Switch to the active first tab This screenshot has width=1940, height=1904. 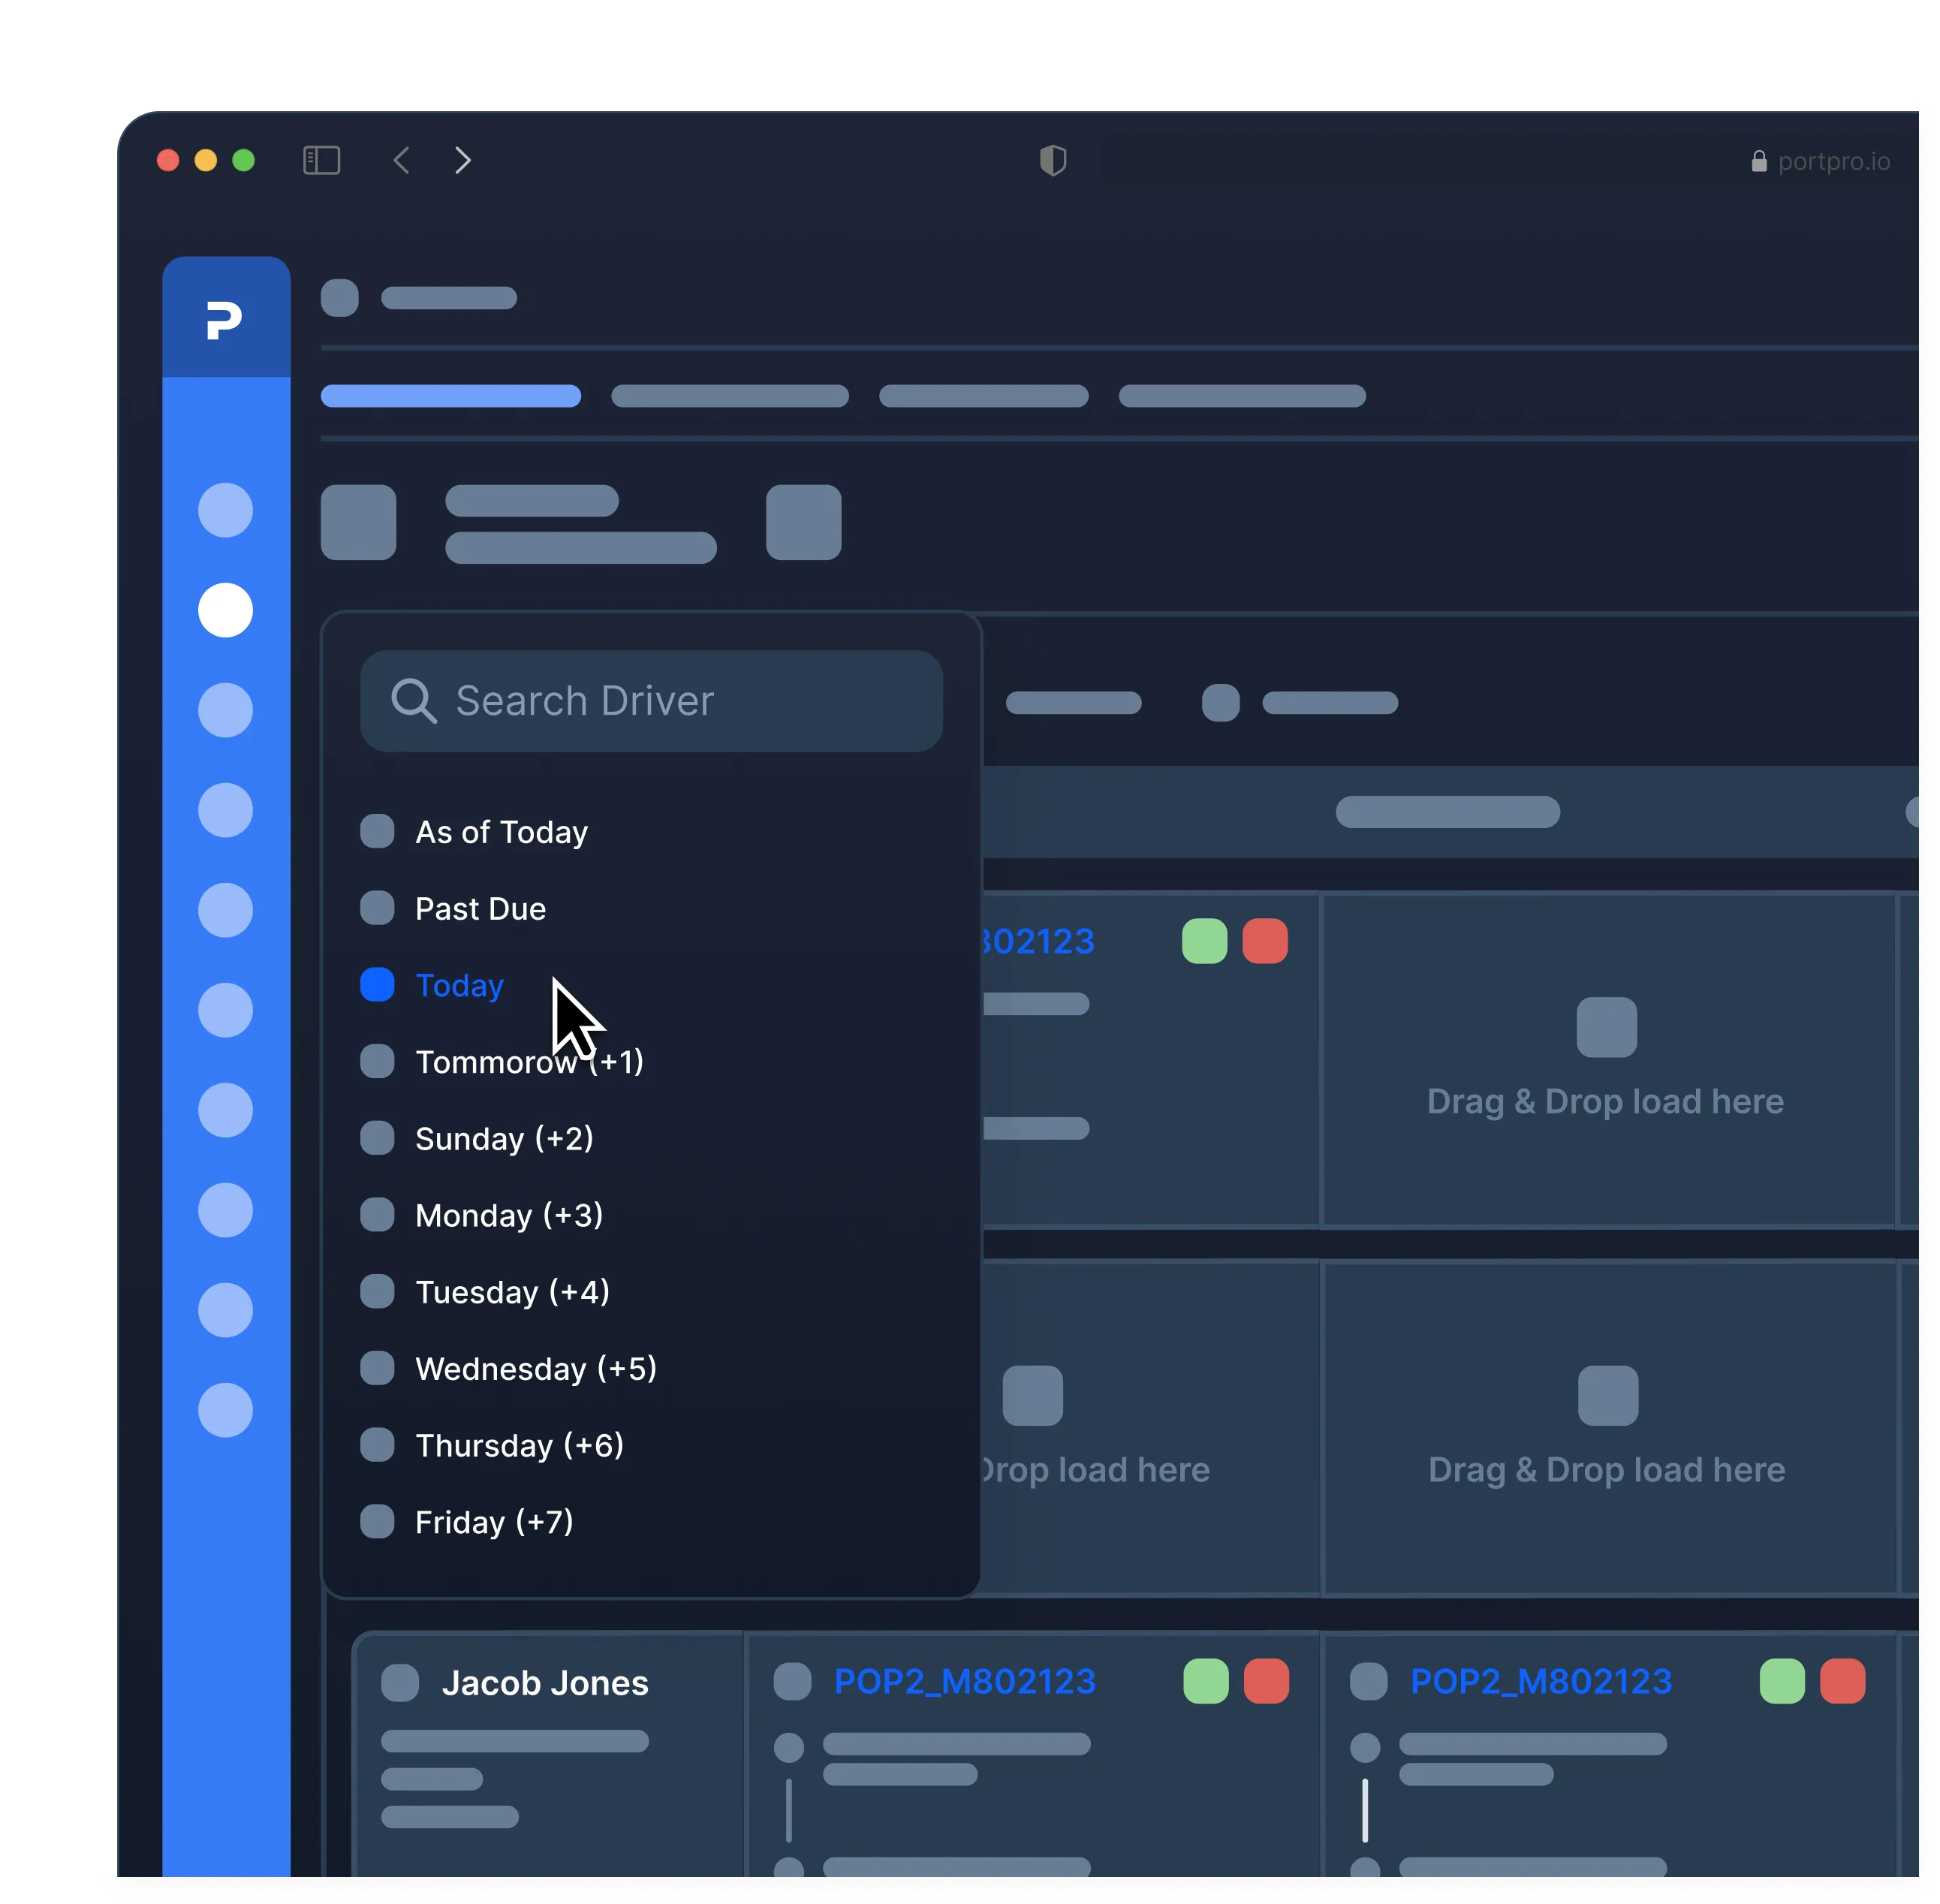(x=450, y=396)
